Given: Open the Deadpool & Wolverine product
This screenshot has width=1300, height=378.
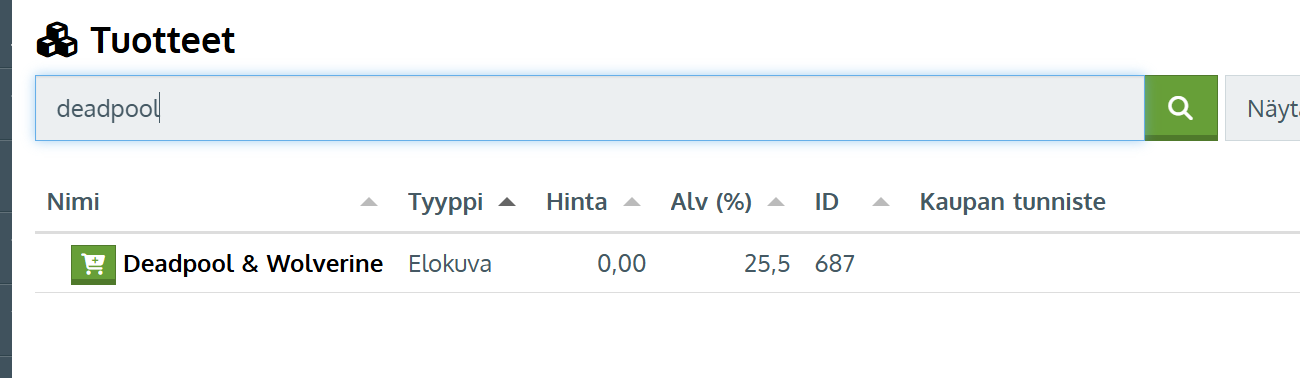Looking at the screenshot, I should point(253,264).
